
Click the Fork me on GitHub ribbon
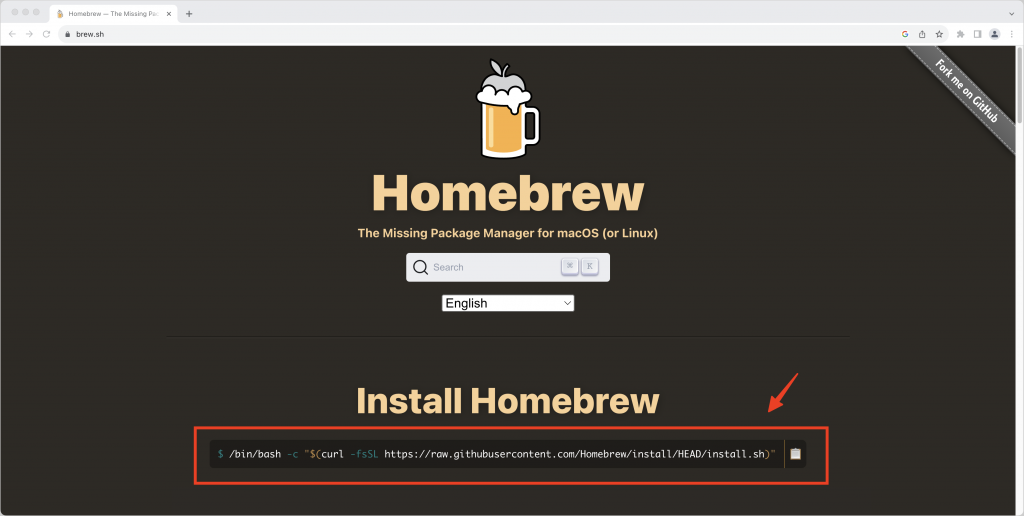[x=968, y=91]
